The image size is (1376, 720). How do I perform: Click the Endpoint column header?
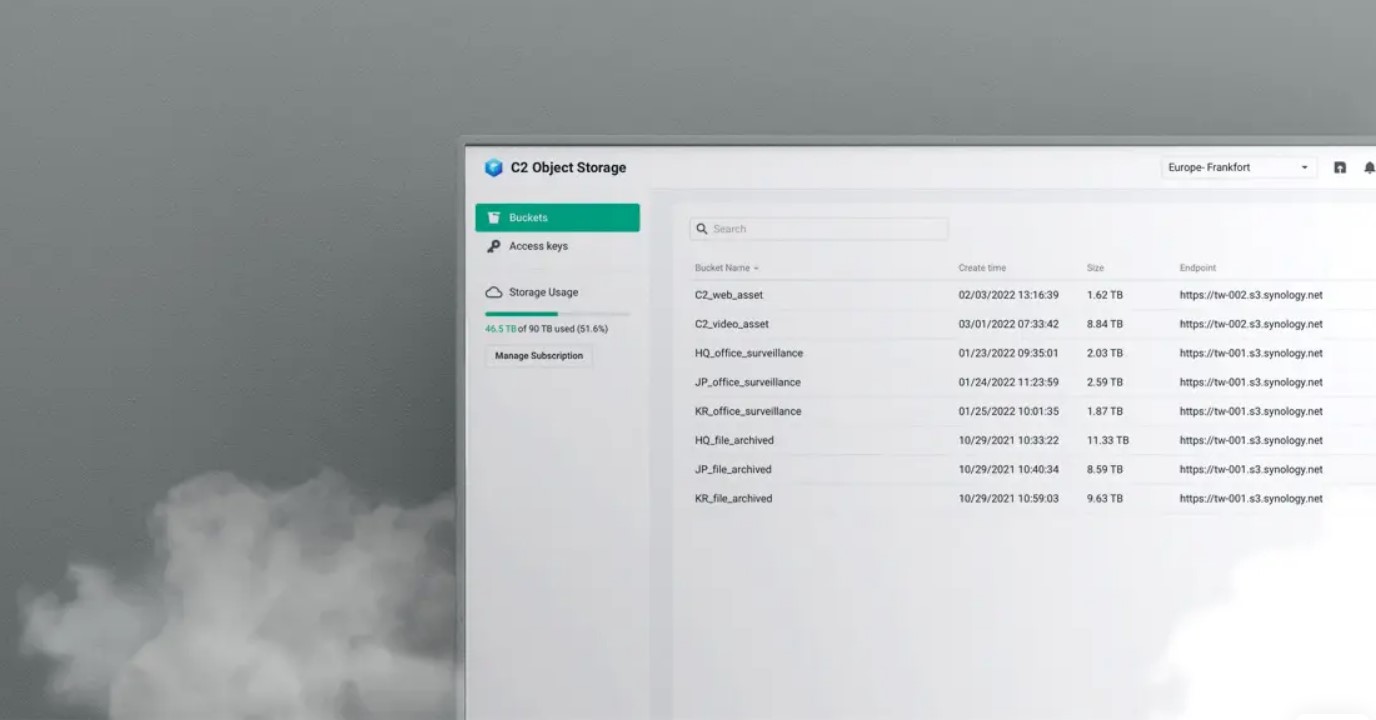[x=1198, y=268]
